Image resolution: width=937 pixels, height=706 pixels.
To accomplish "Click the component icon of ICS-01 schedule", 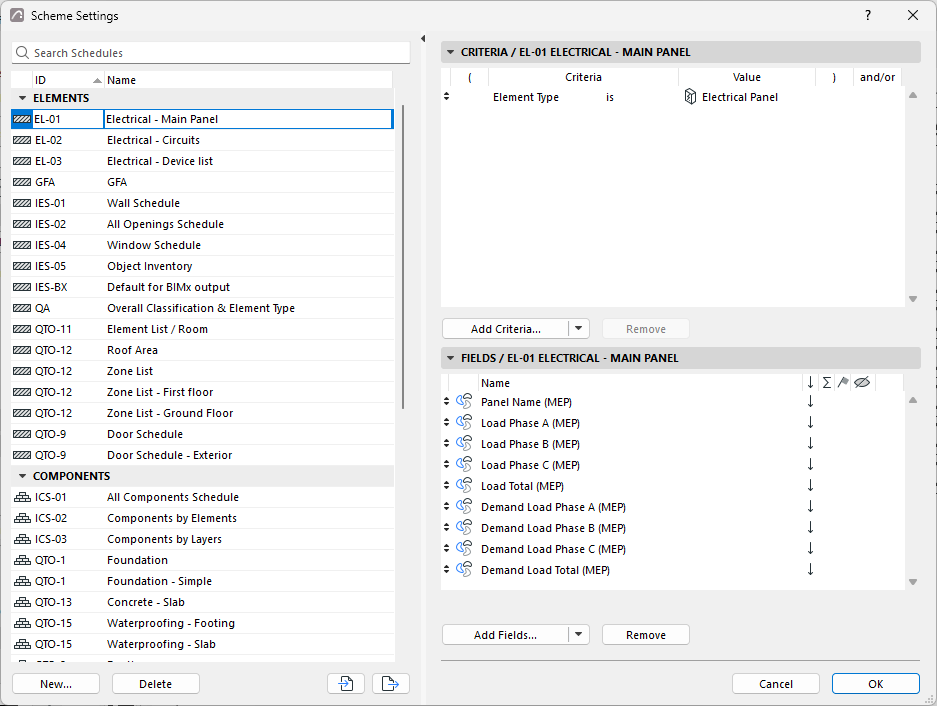I will tap(22, 497).
